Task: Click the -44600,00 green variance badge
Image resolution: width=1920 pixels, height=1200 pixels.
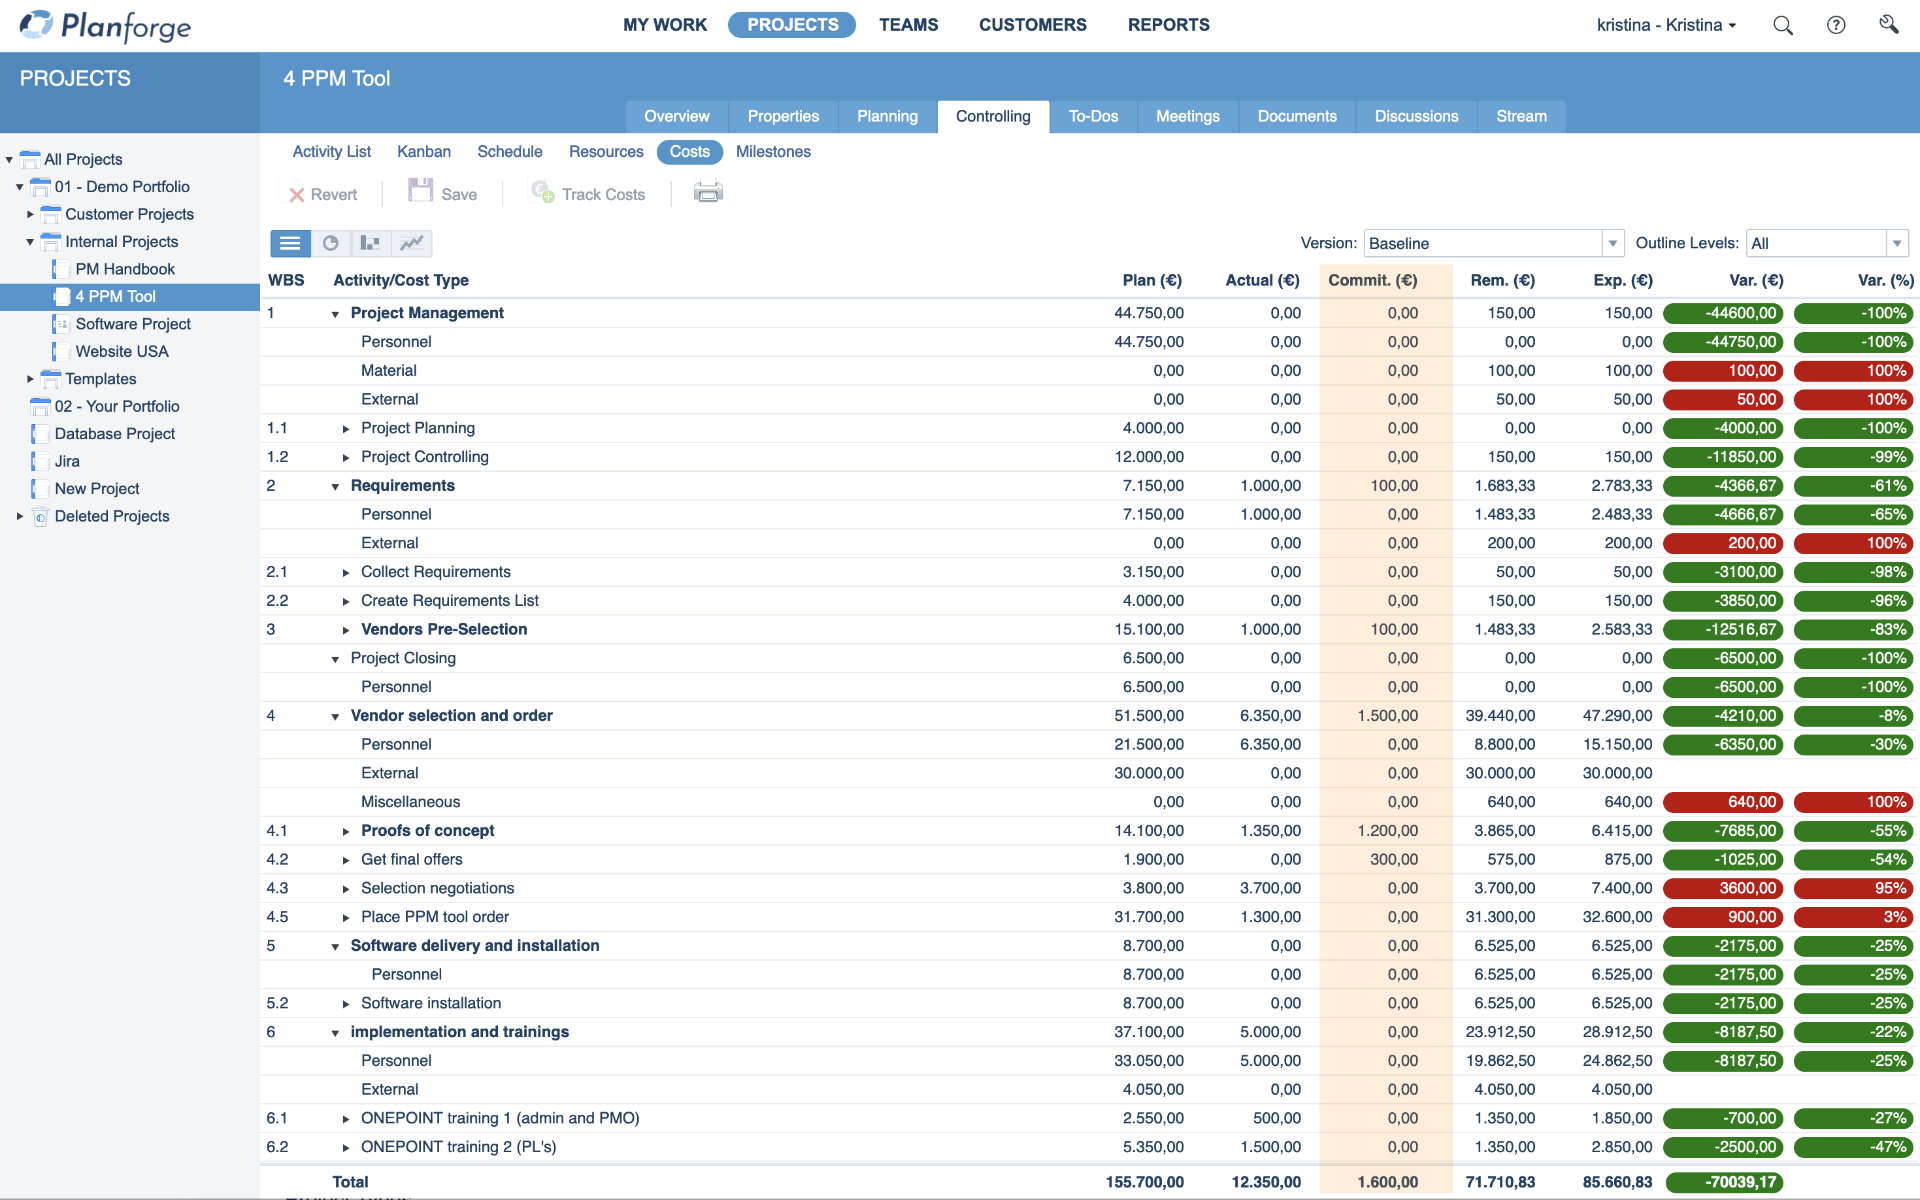Action: (1723, 313)
